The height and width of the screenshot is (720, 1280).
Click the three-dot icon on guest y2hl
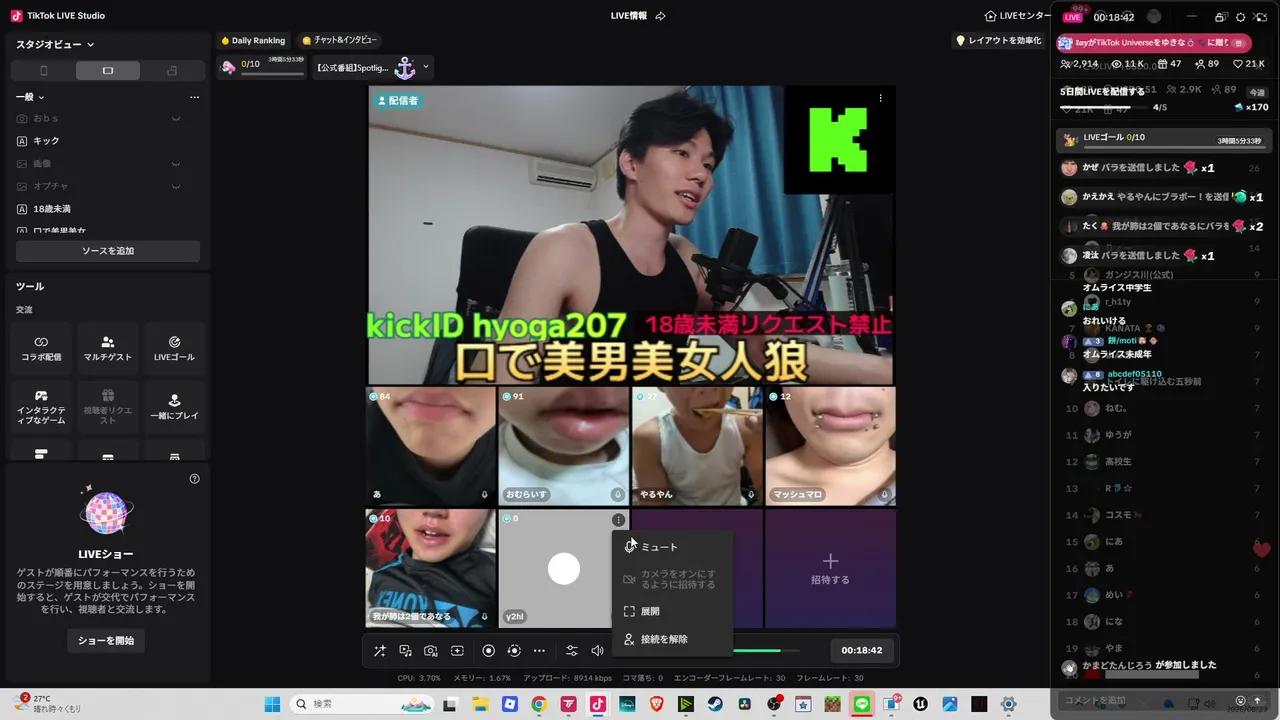click(618, 520)
